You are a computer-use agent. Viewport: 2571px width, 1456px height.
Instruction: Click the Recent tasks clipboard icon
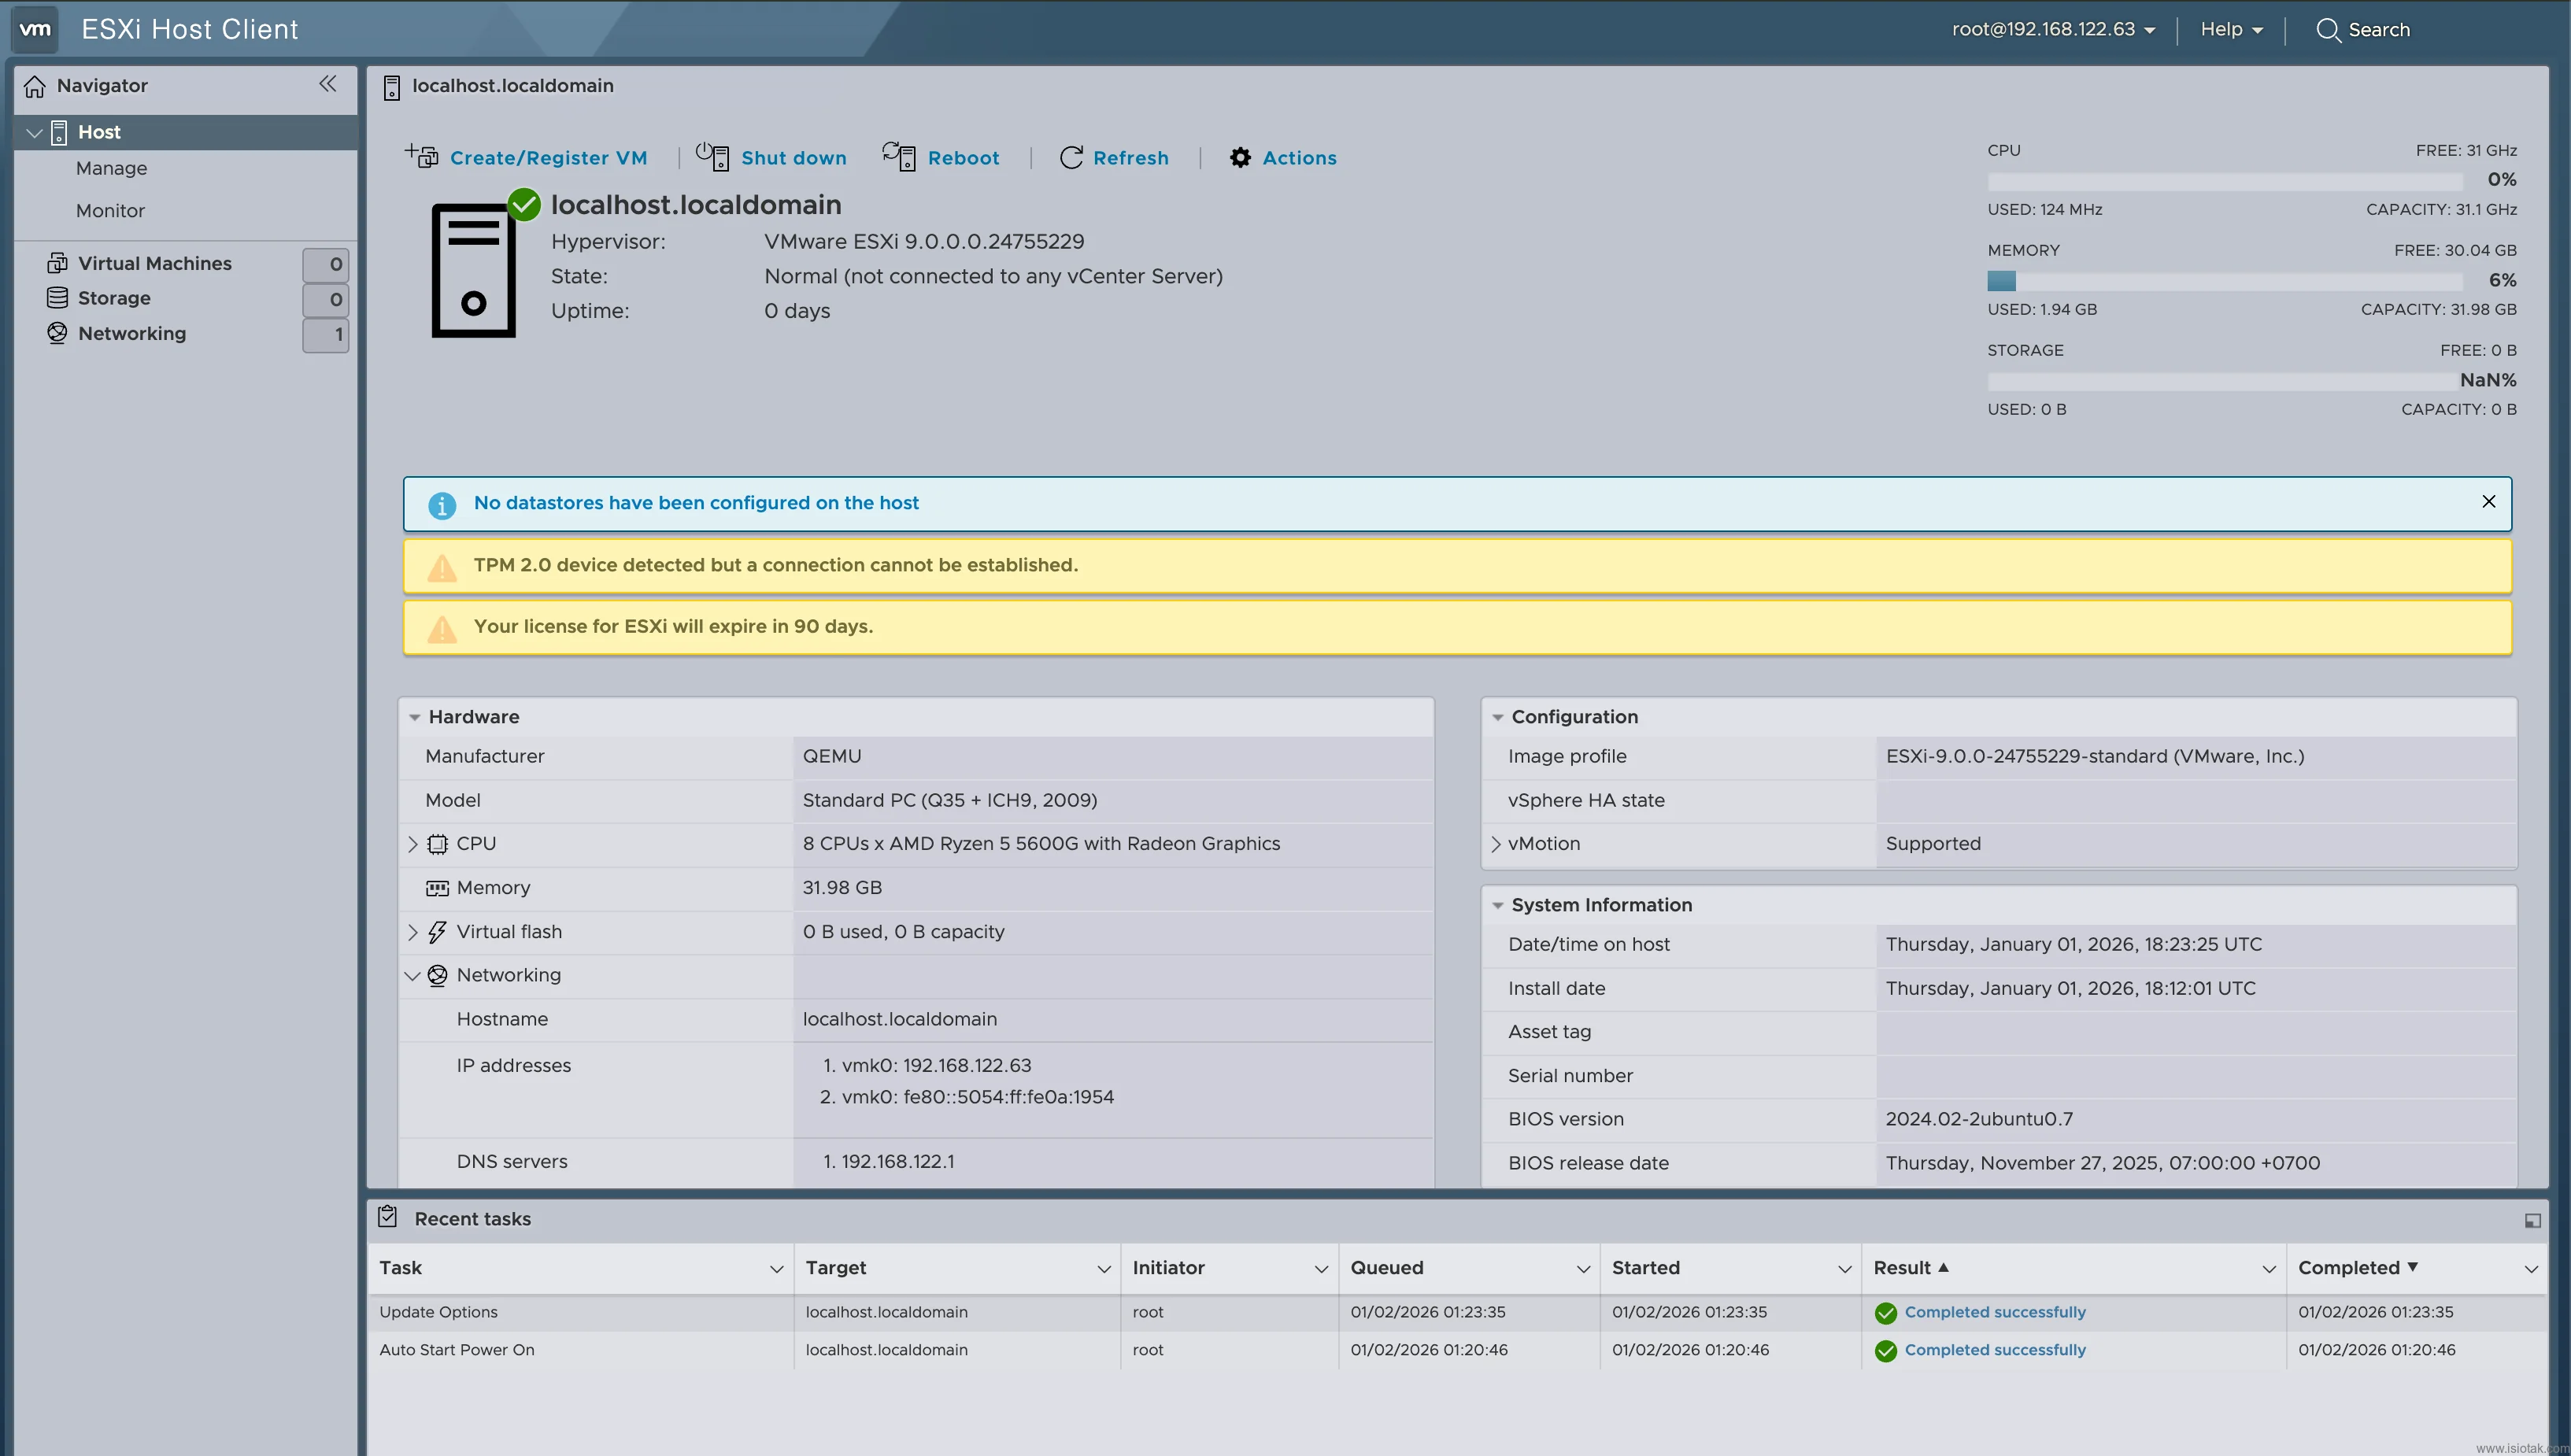pyautogui.click(x=388, y=1217)
